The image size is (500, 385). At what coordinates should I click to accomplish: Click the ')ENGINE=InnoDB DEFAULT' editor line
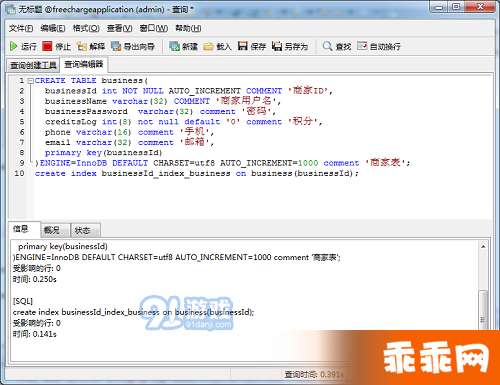[222, 163]
